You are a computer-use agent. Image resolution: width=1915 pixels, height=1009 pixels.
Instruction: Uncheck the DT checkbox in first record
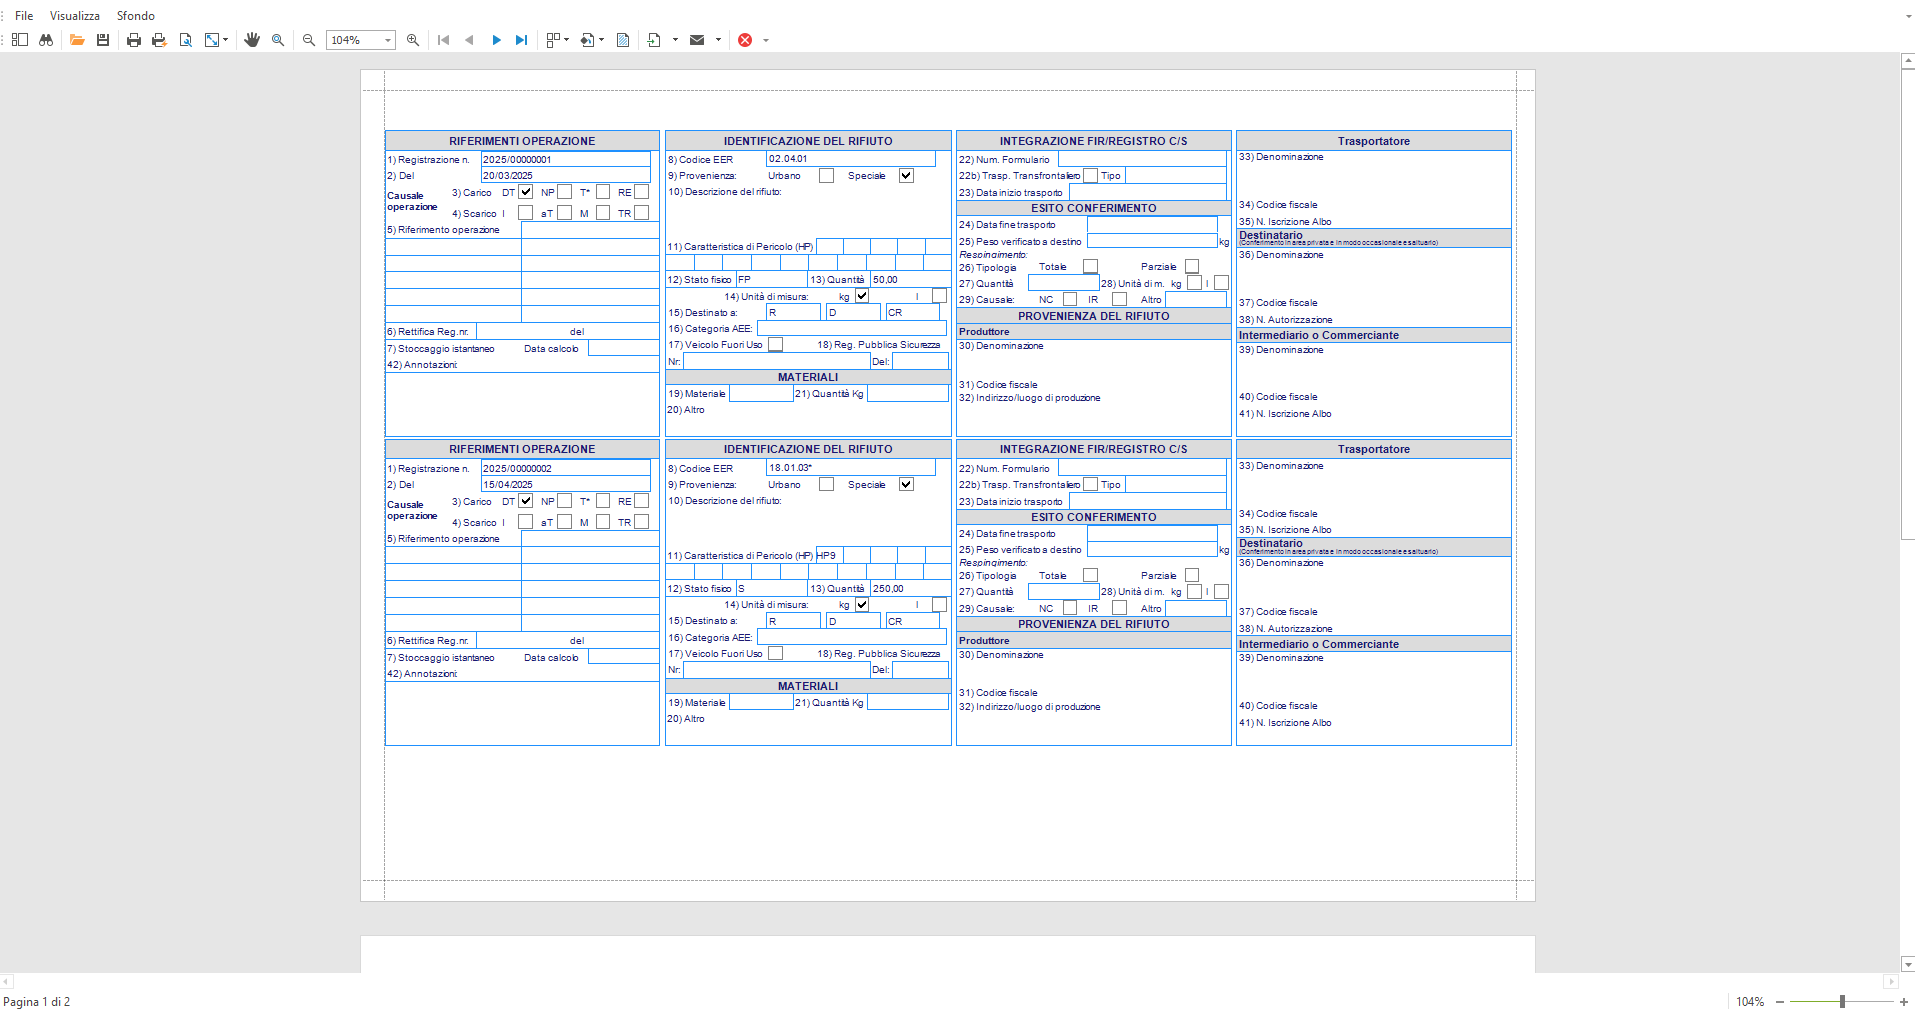click(526, 192)
